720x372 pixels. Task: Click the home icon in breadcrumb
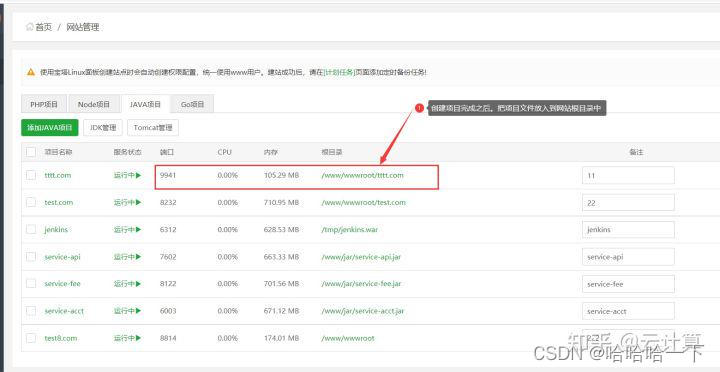[x=30, y=27]
